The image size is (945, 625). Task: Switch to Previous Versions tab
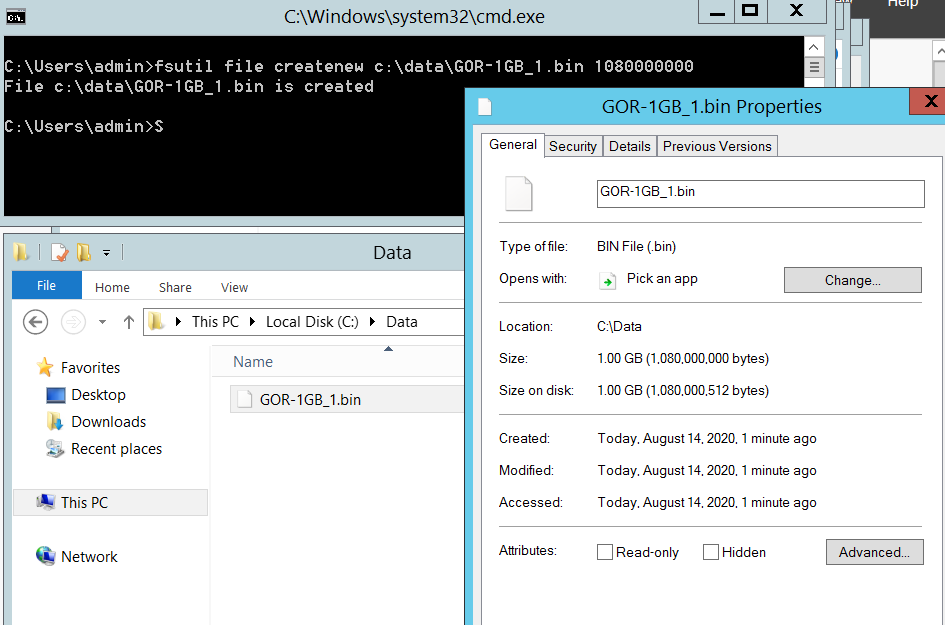(717, 146)
